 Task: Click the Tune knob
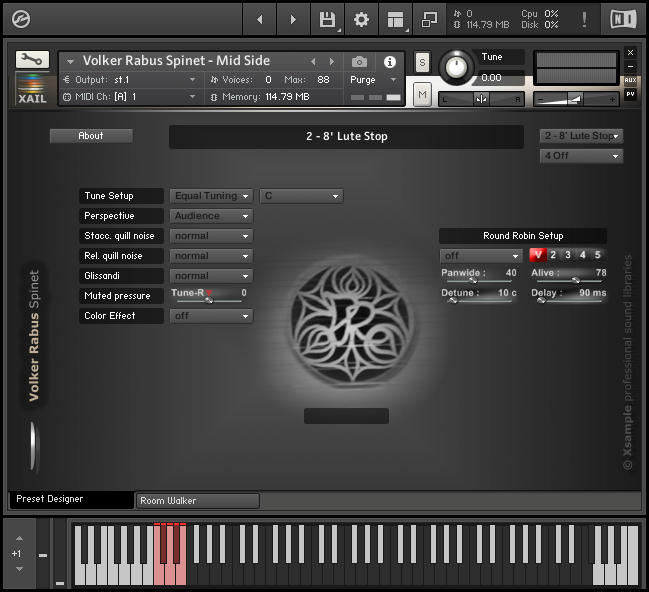[456, 67]
